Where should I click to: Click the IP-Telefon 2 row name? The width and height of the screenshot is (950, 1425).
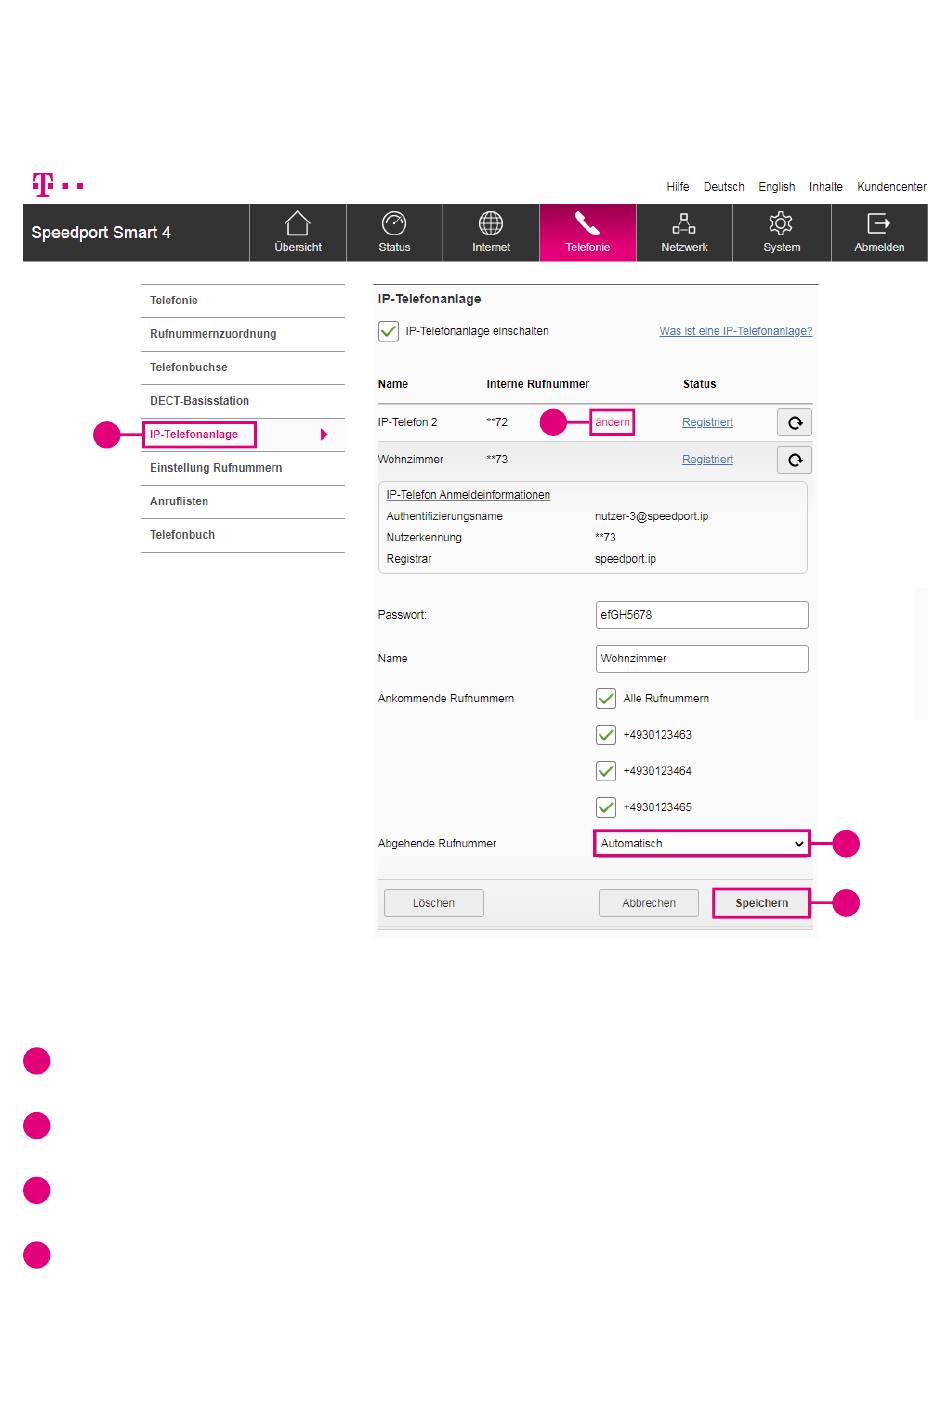click(408, 422)
